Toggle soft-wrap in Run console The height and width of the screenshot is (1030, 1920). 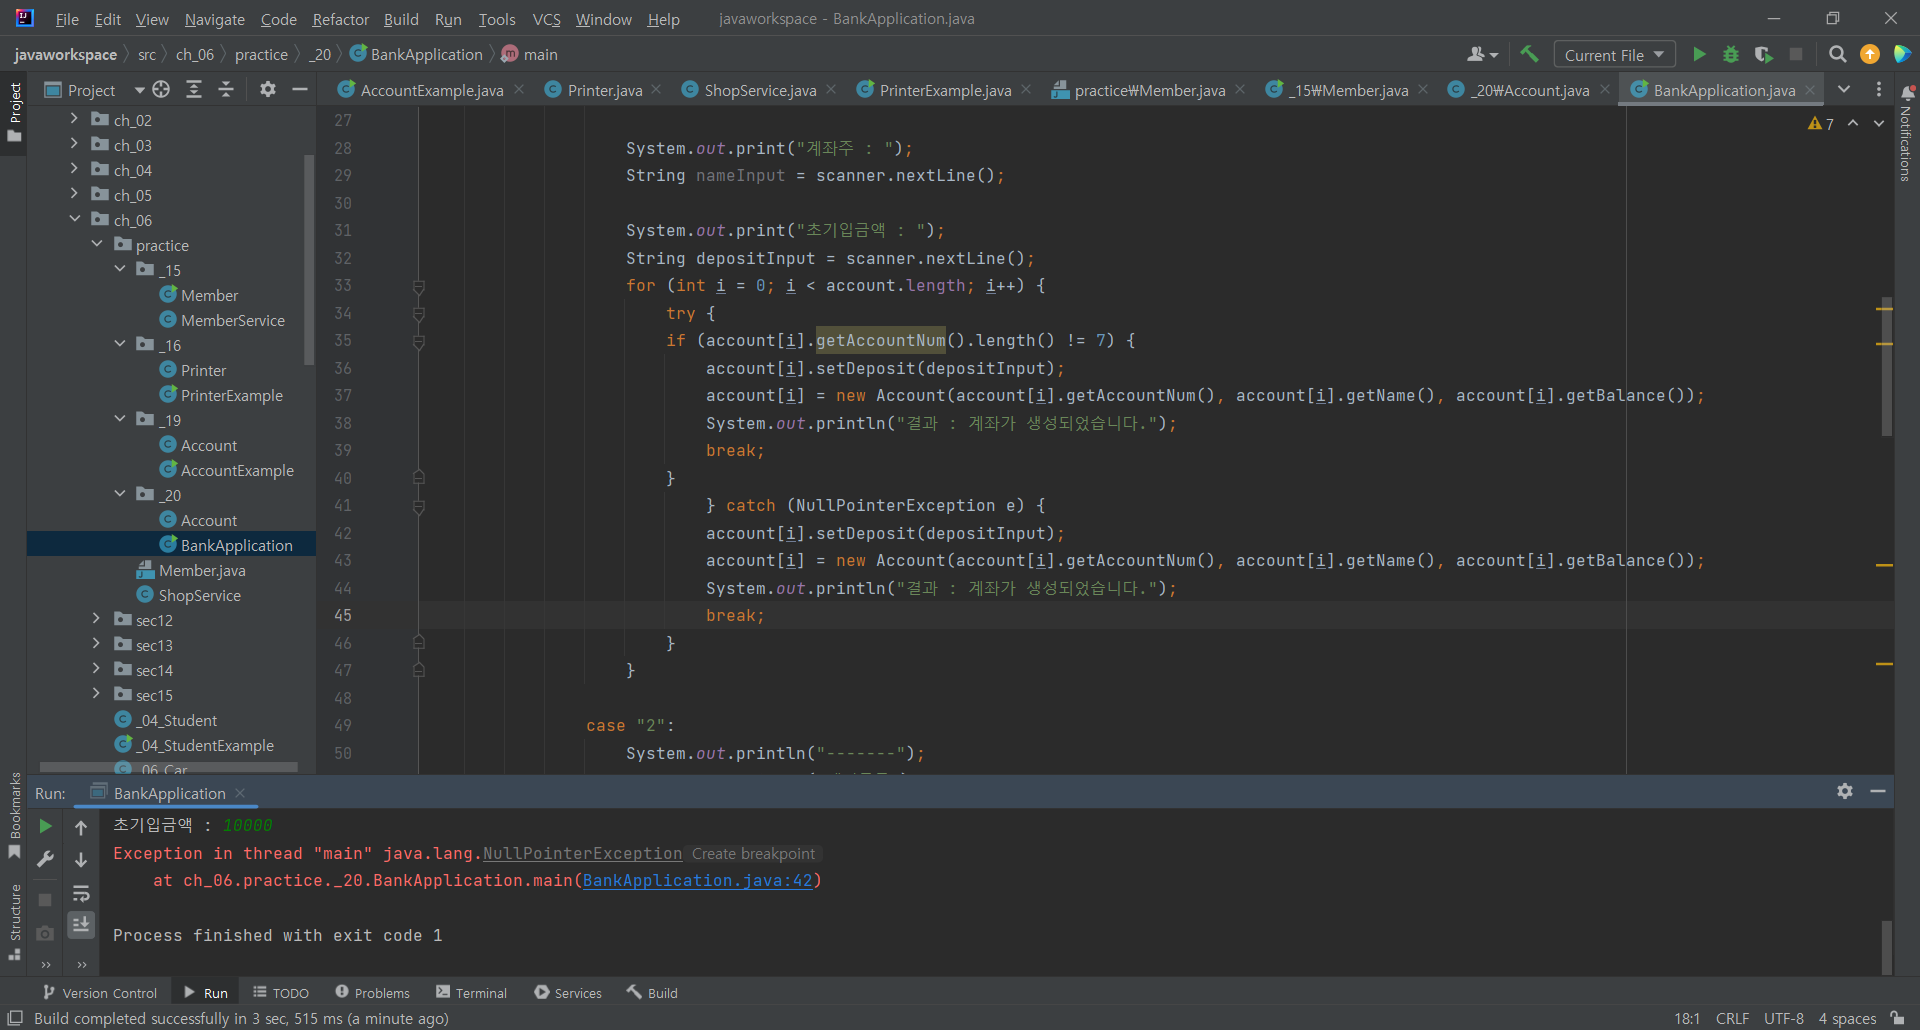point(81,893)
